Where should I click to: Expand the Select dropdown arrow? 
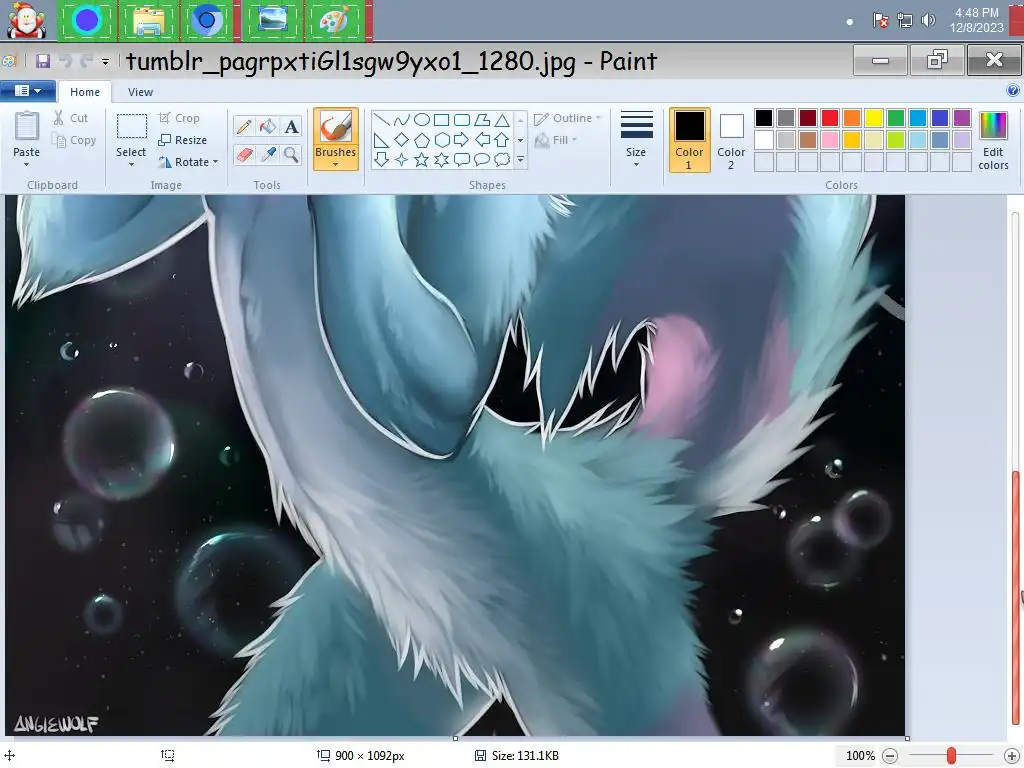[x=131, y=165]
